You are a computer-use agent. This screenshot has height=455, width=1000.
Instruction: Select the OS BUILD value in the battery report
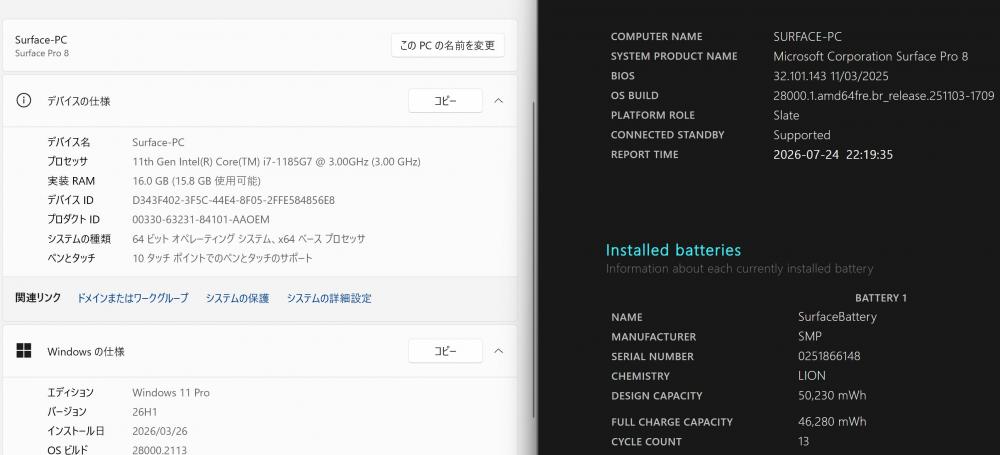coord(884,96)
